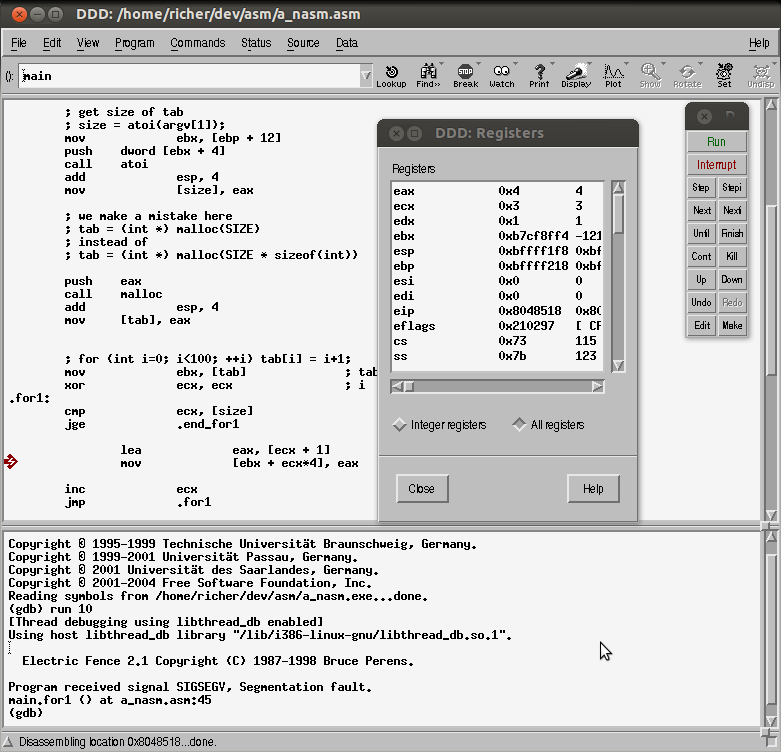Click the Make button
The width and height of the screenshot is (781, 752).
[732, 325]
